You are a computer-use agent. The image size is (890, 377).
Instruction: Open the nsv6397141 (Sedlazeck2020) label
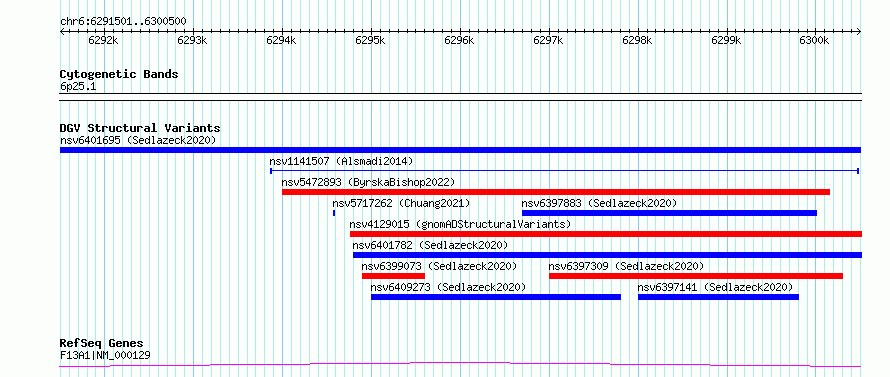point(715,287)
